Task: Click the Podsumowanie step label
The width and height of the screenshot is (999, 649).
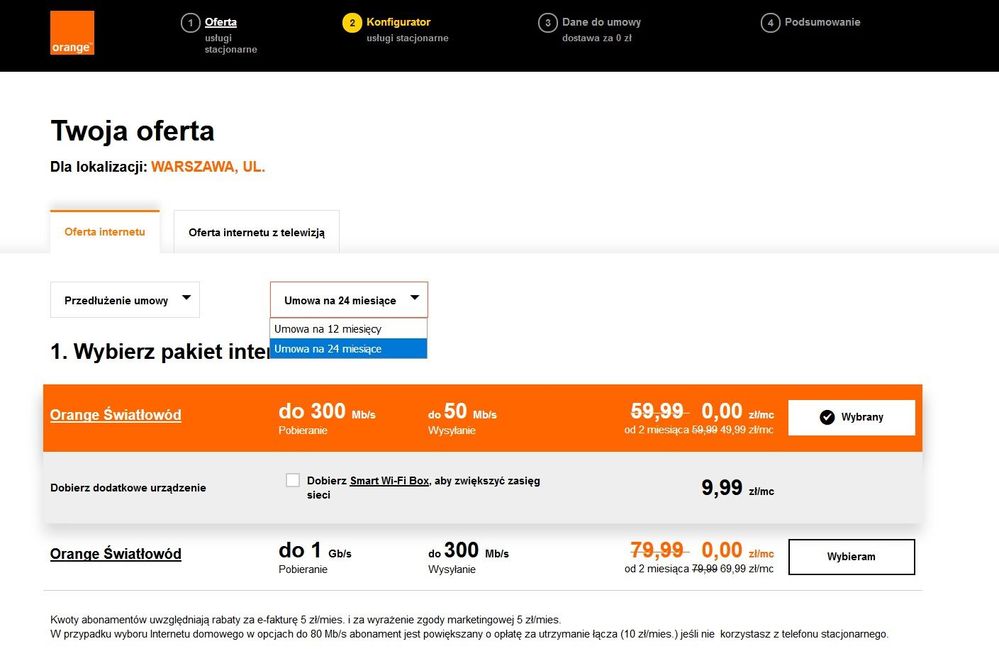Action: click(x=822, y=22)
